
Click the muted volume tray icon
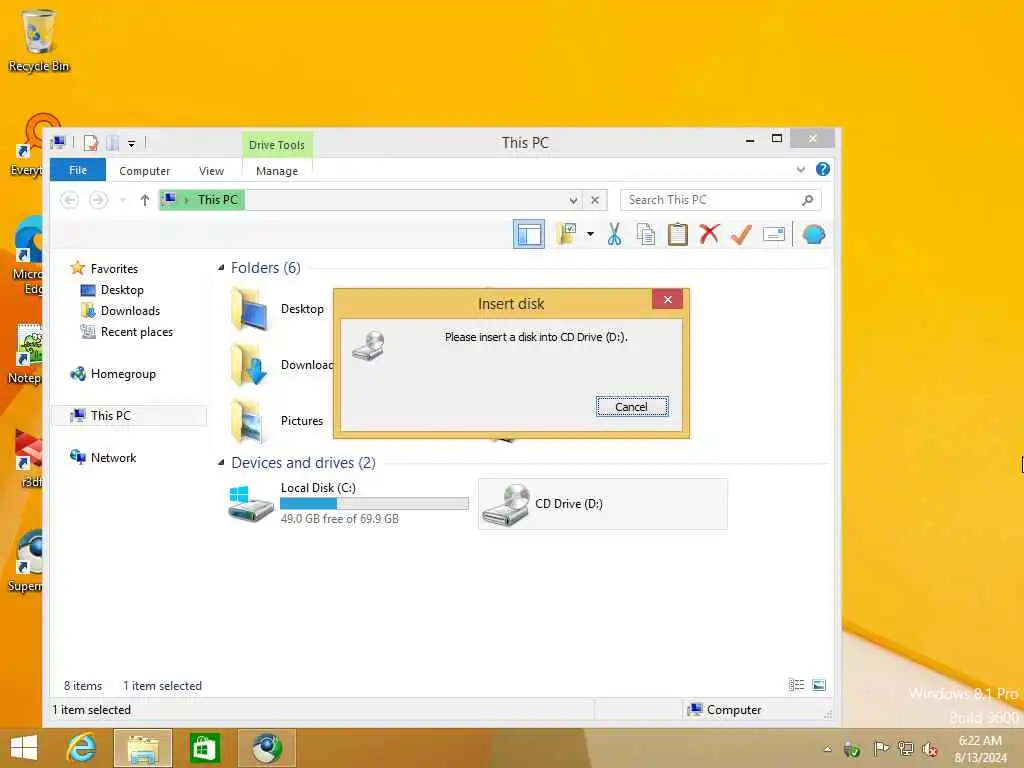[x=930, y=749]
